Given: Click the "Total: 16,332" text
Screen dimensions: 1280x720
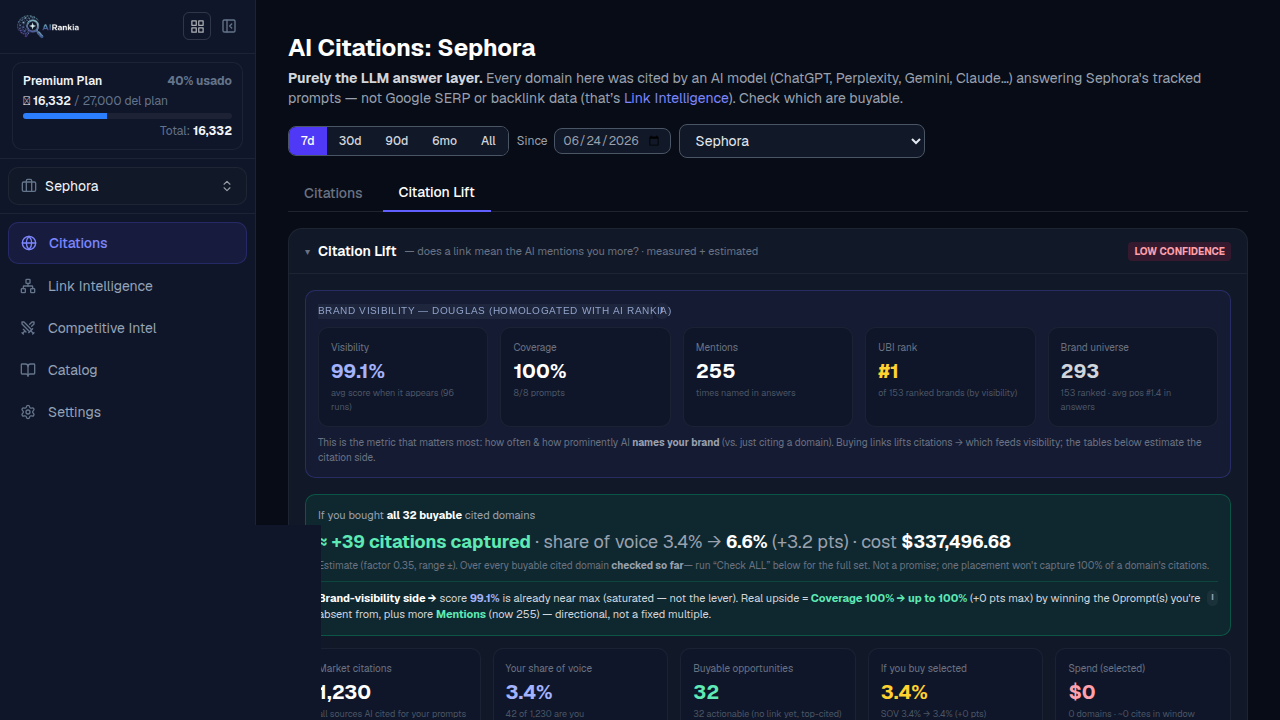Looking at the screenshot, I should (196, 131).
